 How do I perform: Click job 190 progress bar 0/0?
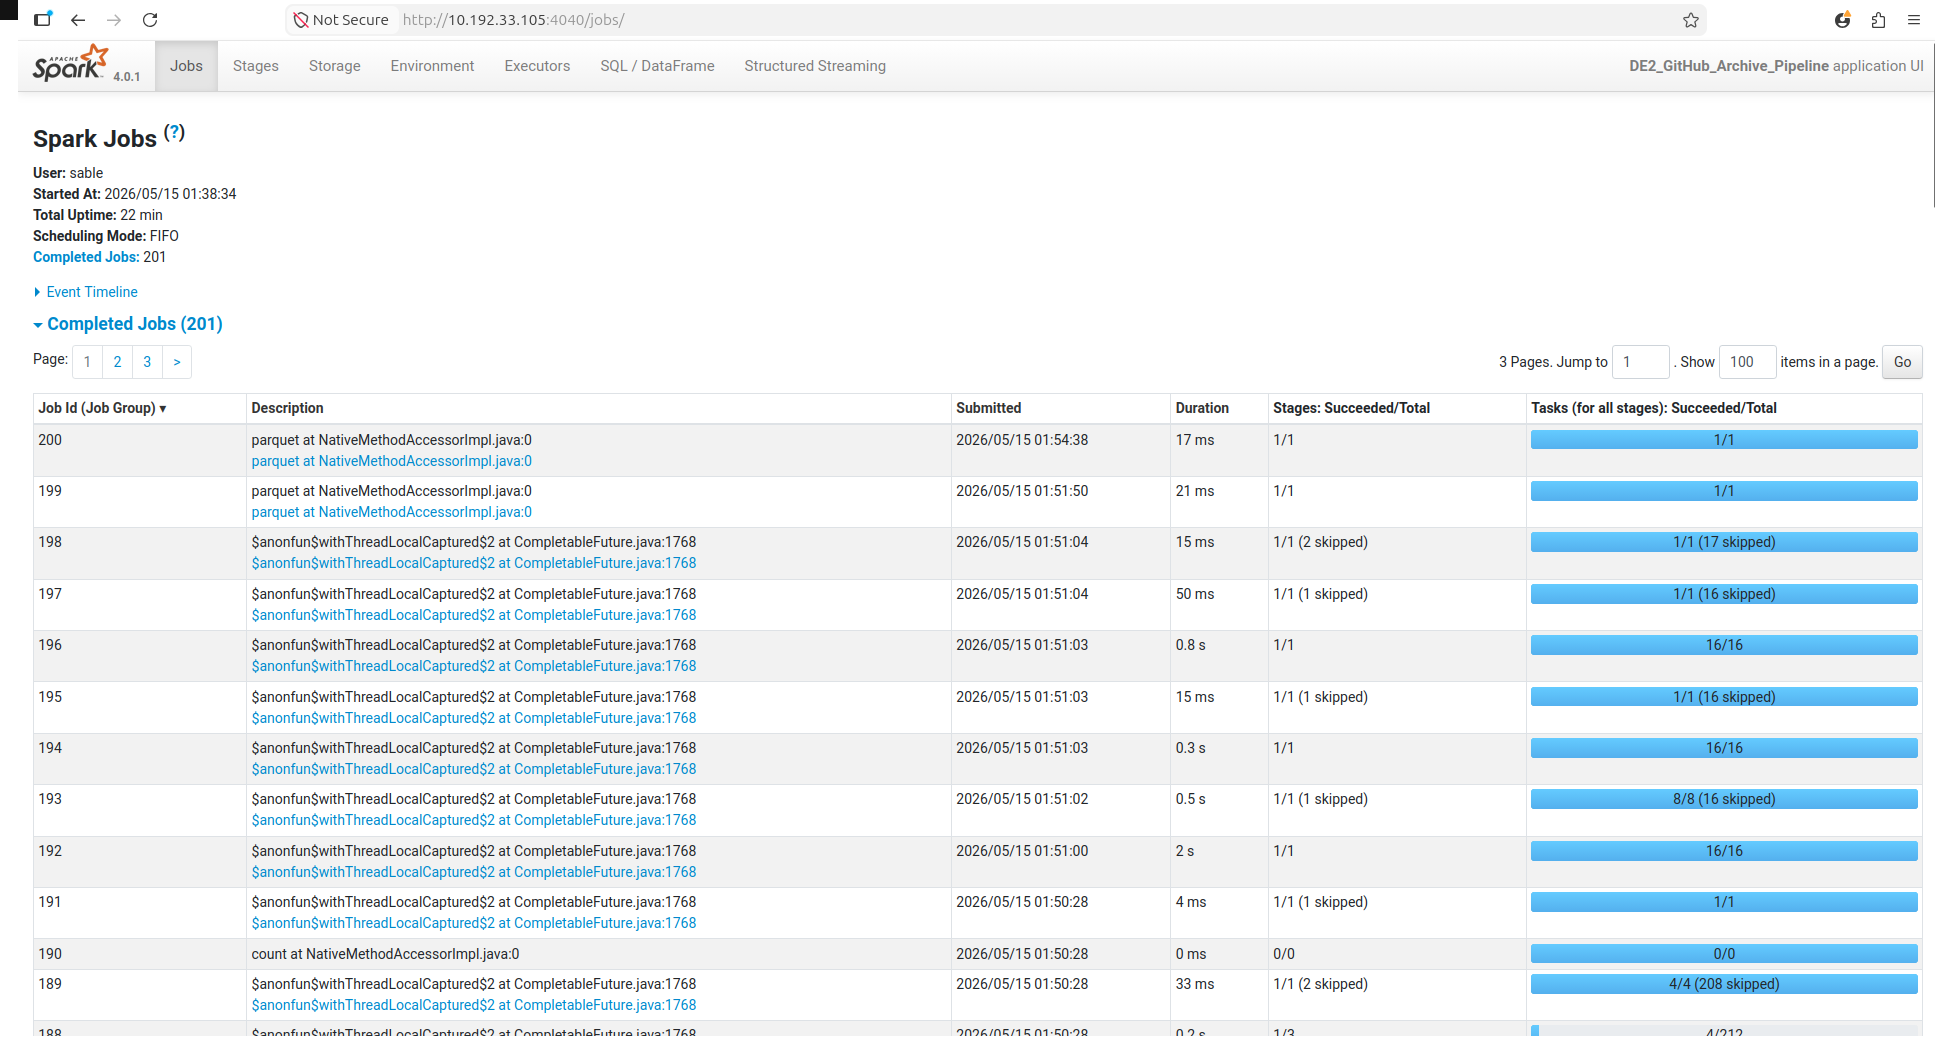coord(1724,954)
